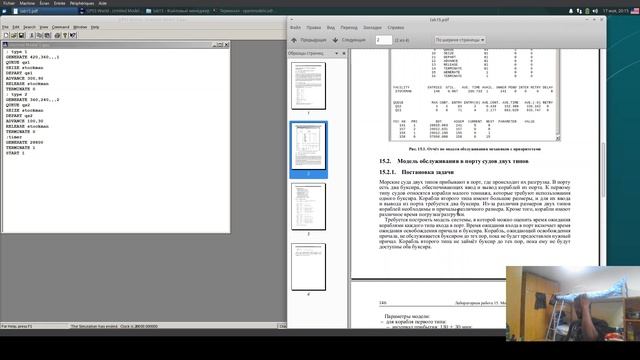The height and width of the screenshot is (360, 640).
Task: Open GPSS Window menu
Action: (x=80, y=27)
